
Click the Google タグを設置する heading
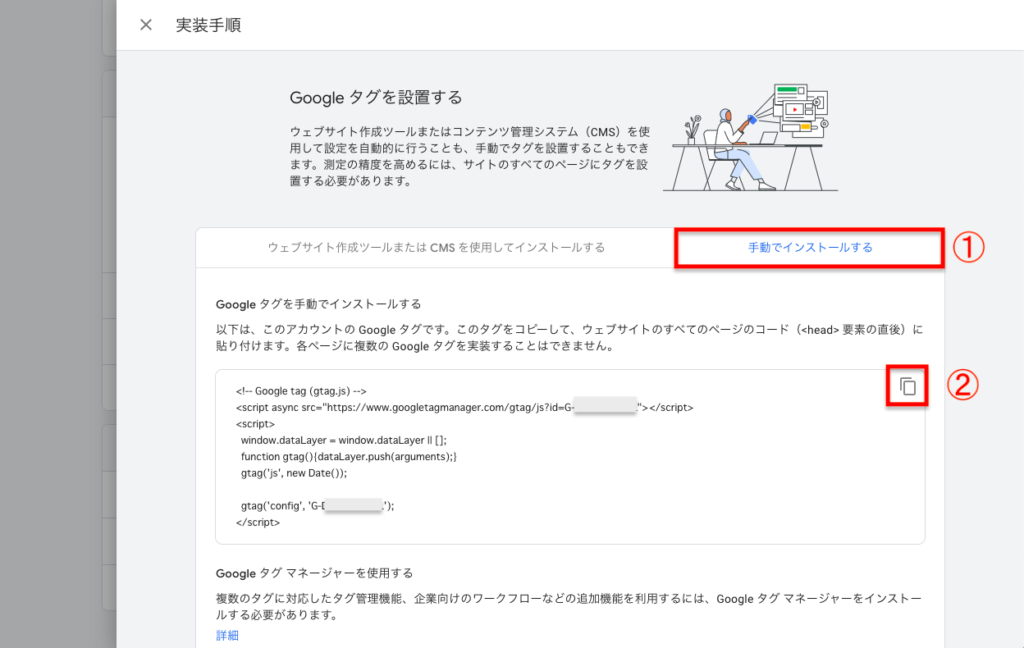tap(376, 97)
